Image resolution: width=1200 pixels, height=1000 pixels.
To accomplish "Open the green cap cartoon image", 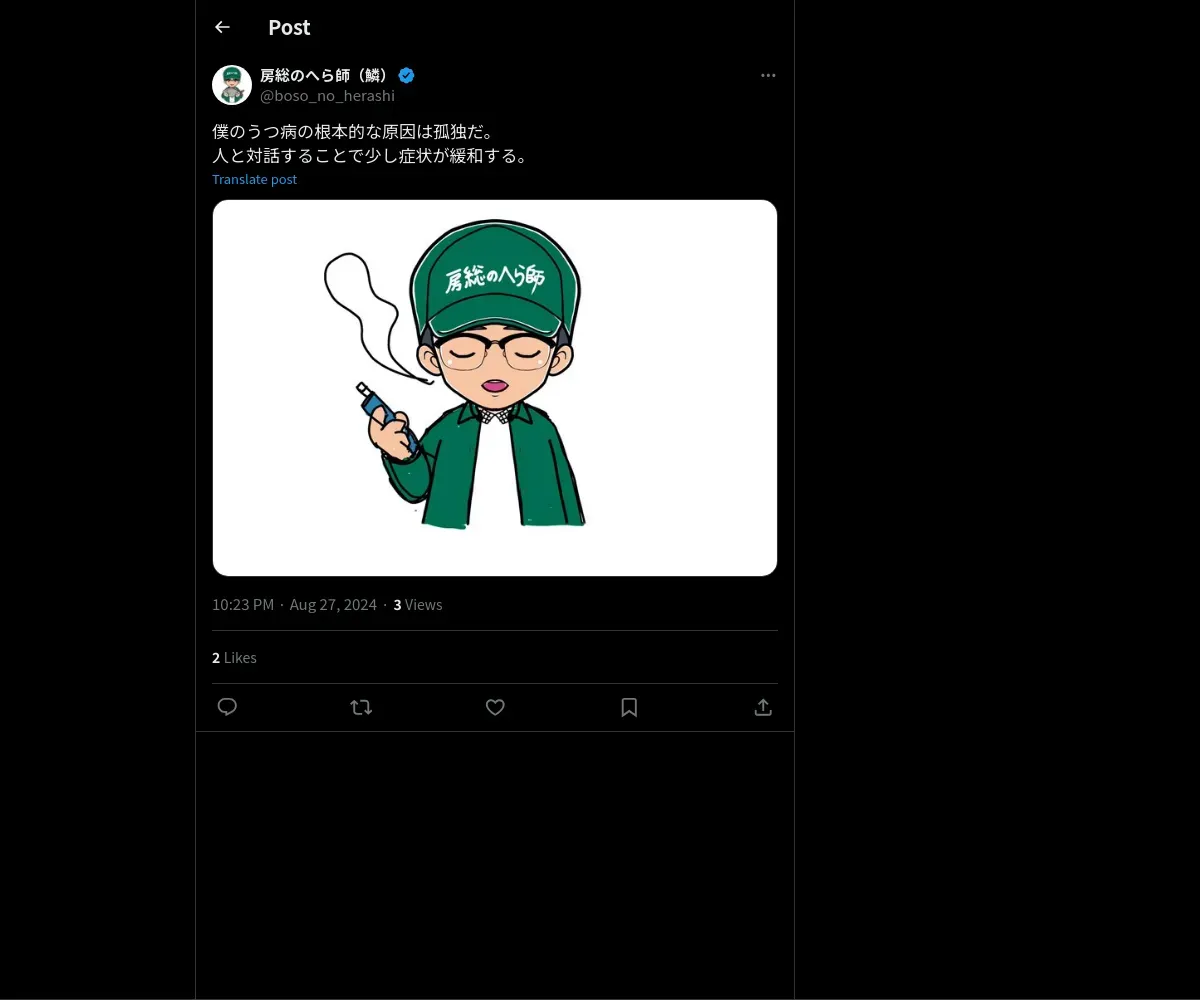I will coord(495,387).
